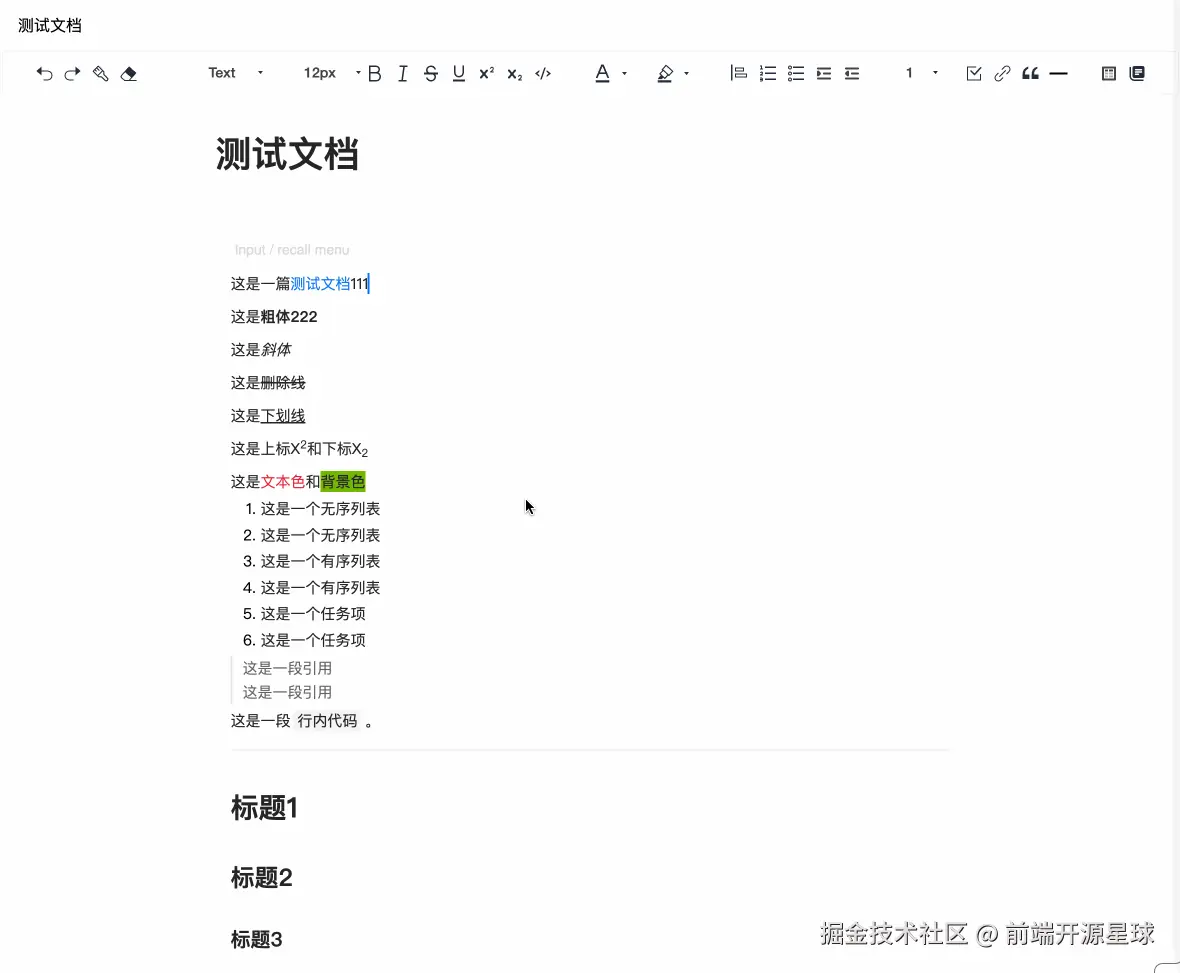The height and width of the screenshot is (973, 1180).
Task: Toggle the ordered list
Action: 767,73
